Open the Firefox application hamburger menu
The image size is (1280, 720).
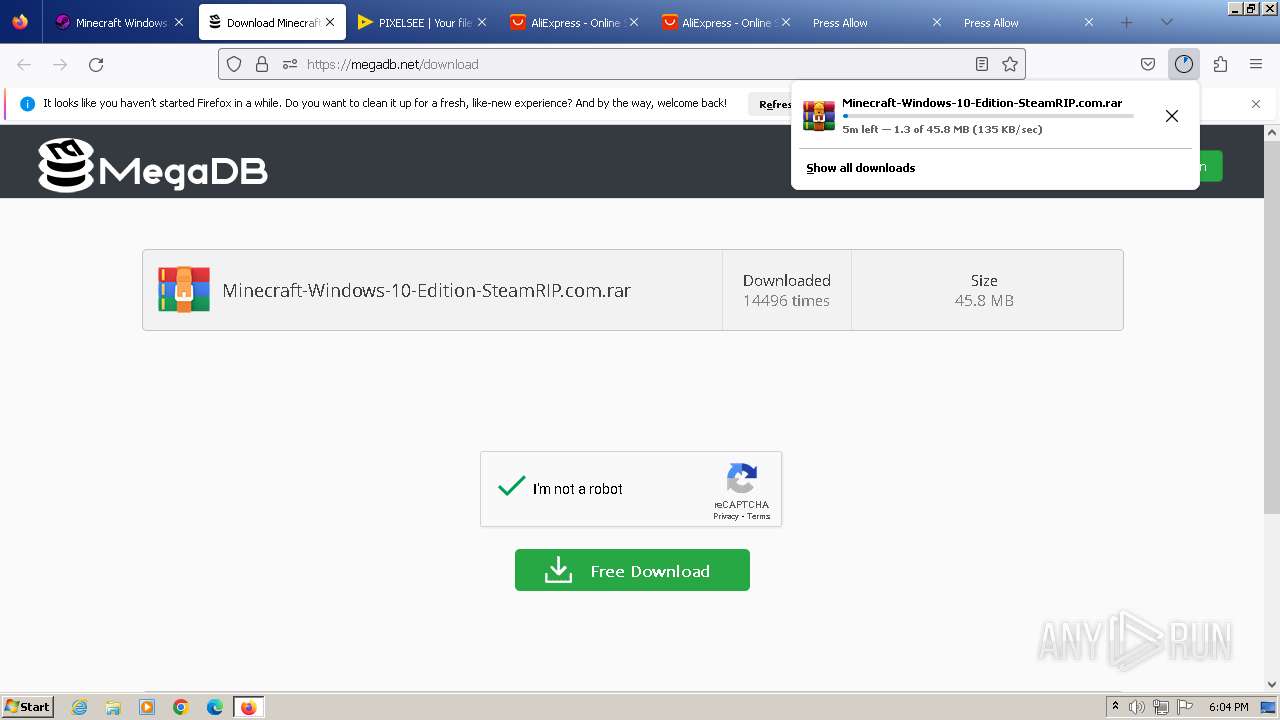(1256, 64)
